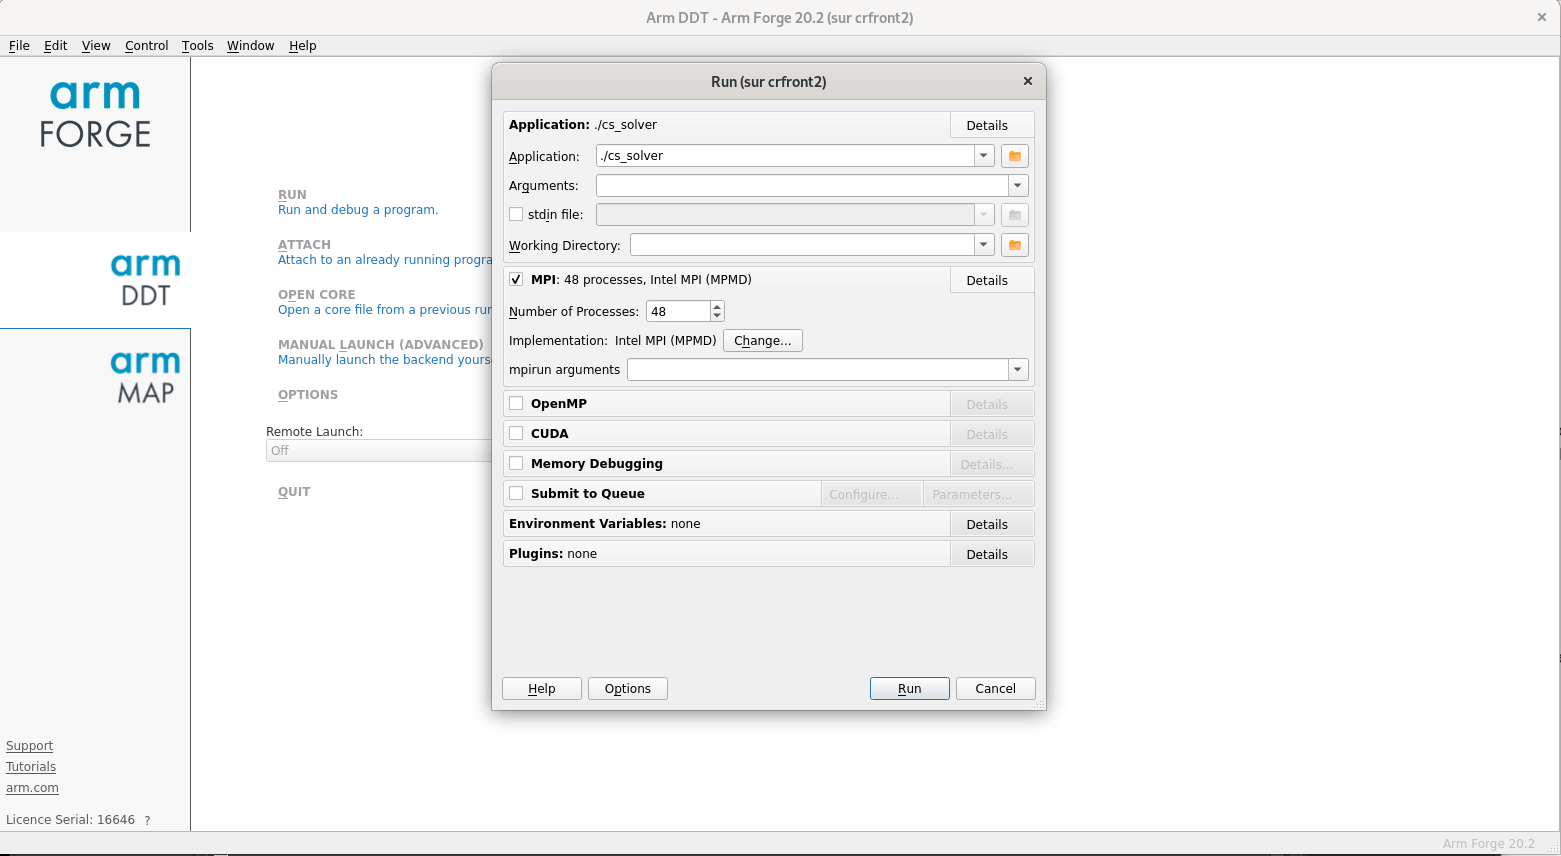Browse for working directory with folder icon
The width and height of the screenshot is (1561, 856).
coord(1015,245)
